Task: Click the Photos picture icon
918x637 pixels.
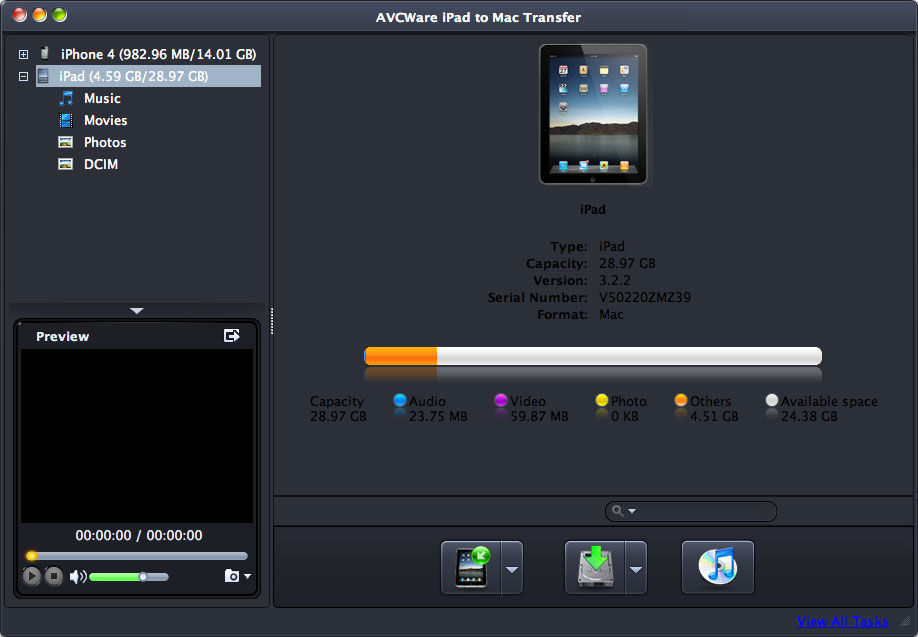Action: pyautogui.click(x=66, y=142)
